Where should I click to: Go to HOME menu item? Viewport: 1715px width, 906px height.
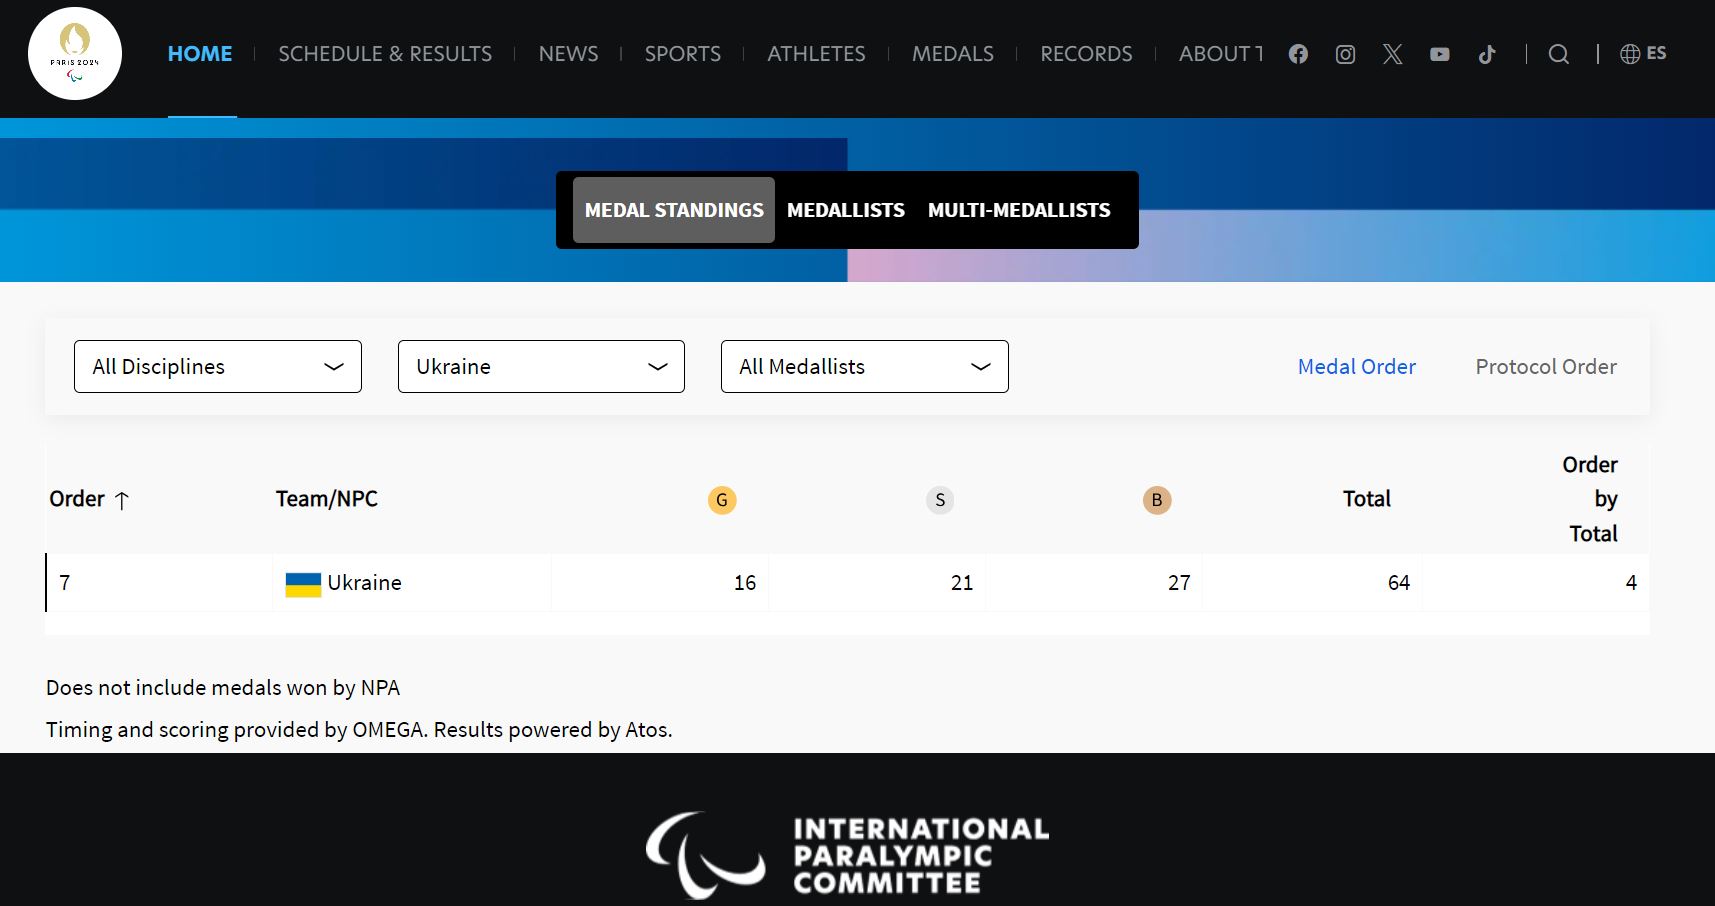pos(200,54)
